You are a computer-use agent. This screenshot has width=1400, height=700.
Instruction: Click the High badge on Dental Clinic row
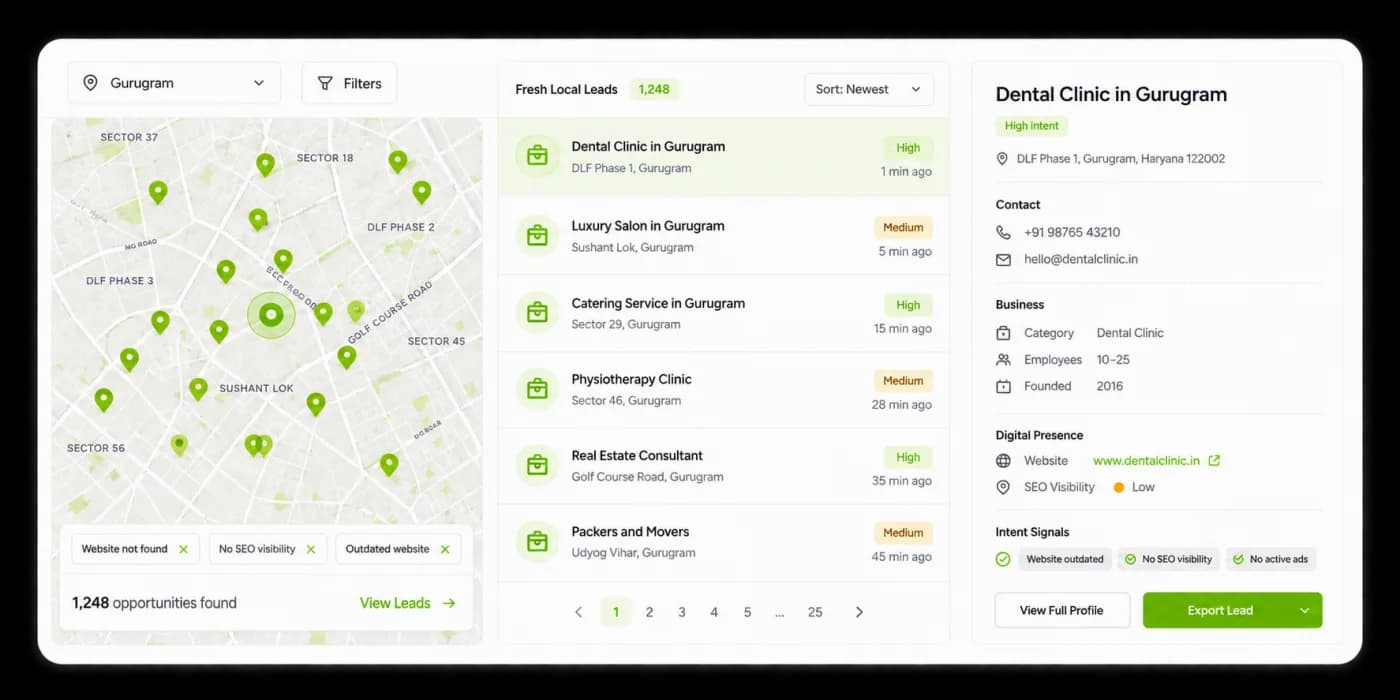pyautogui.click(x=908, y=148)
